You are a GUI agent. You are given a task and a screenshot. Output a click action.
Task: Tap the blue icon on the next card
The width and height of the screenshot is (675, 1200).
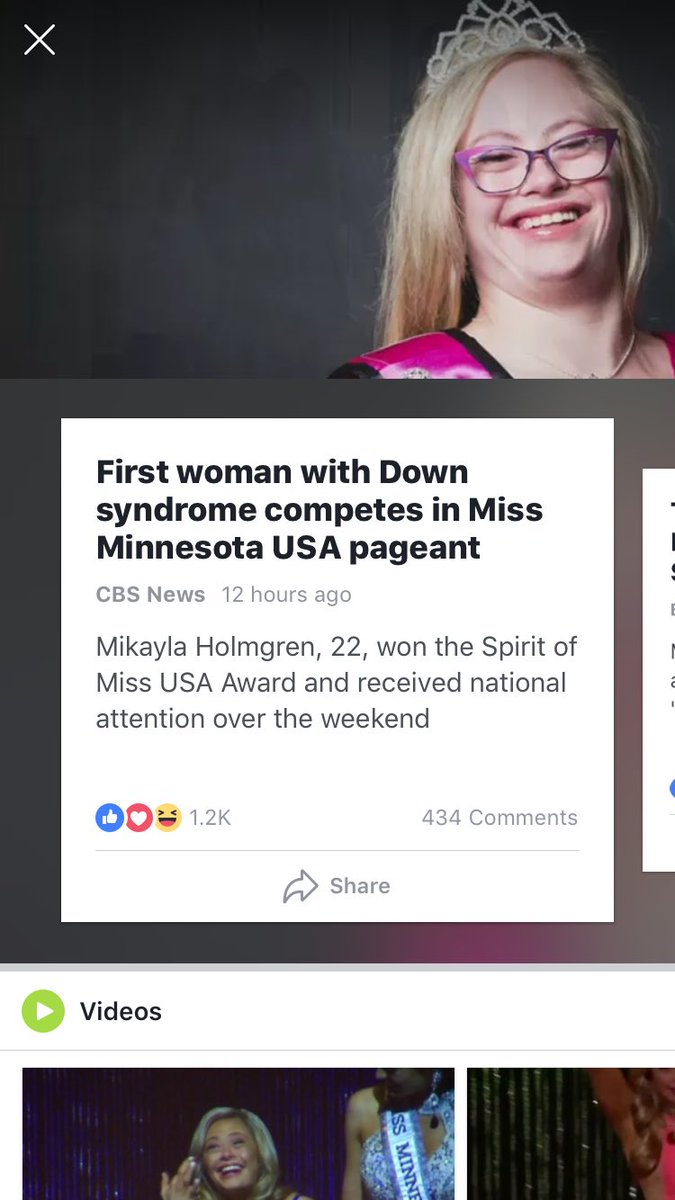pos(672,788)
